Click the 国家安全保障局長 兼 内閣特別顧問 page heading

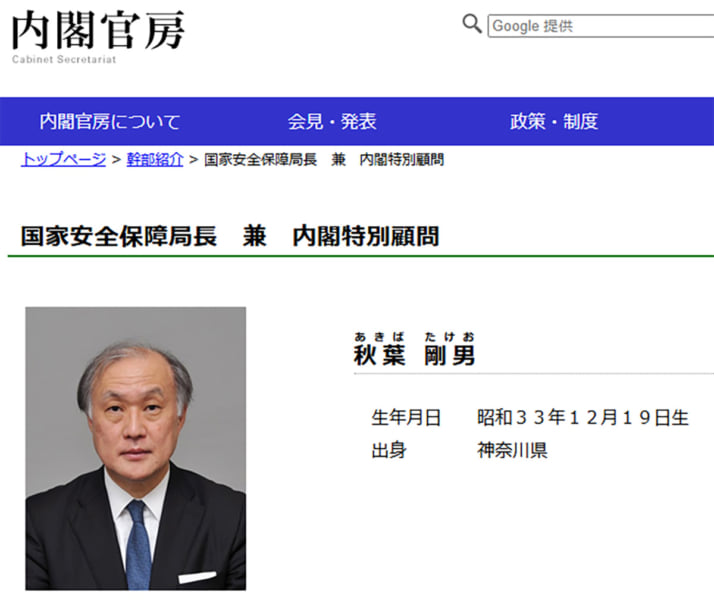[x=230, y=237]
